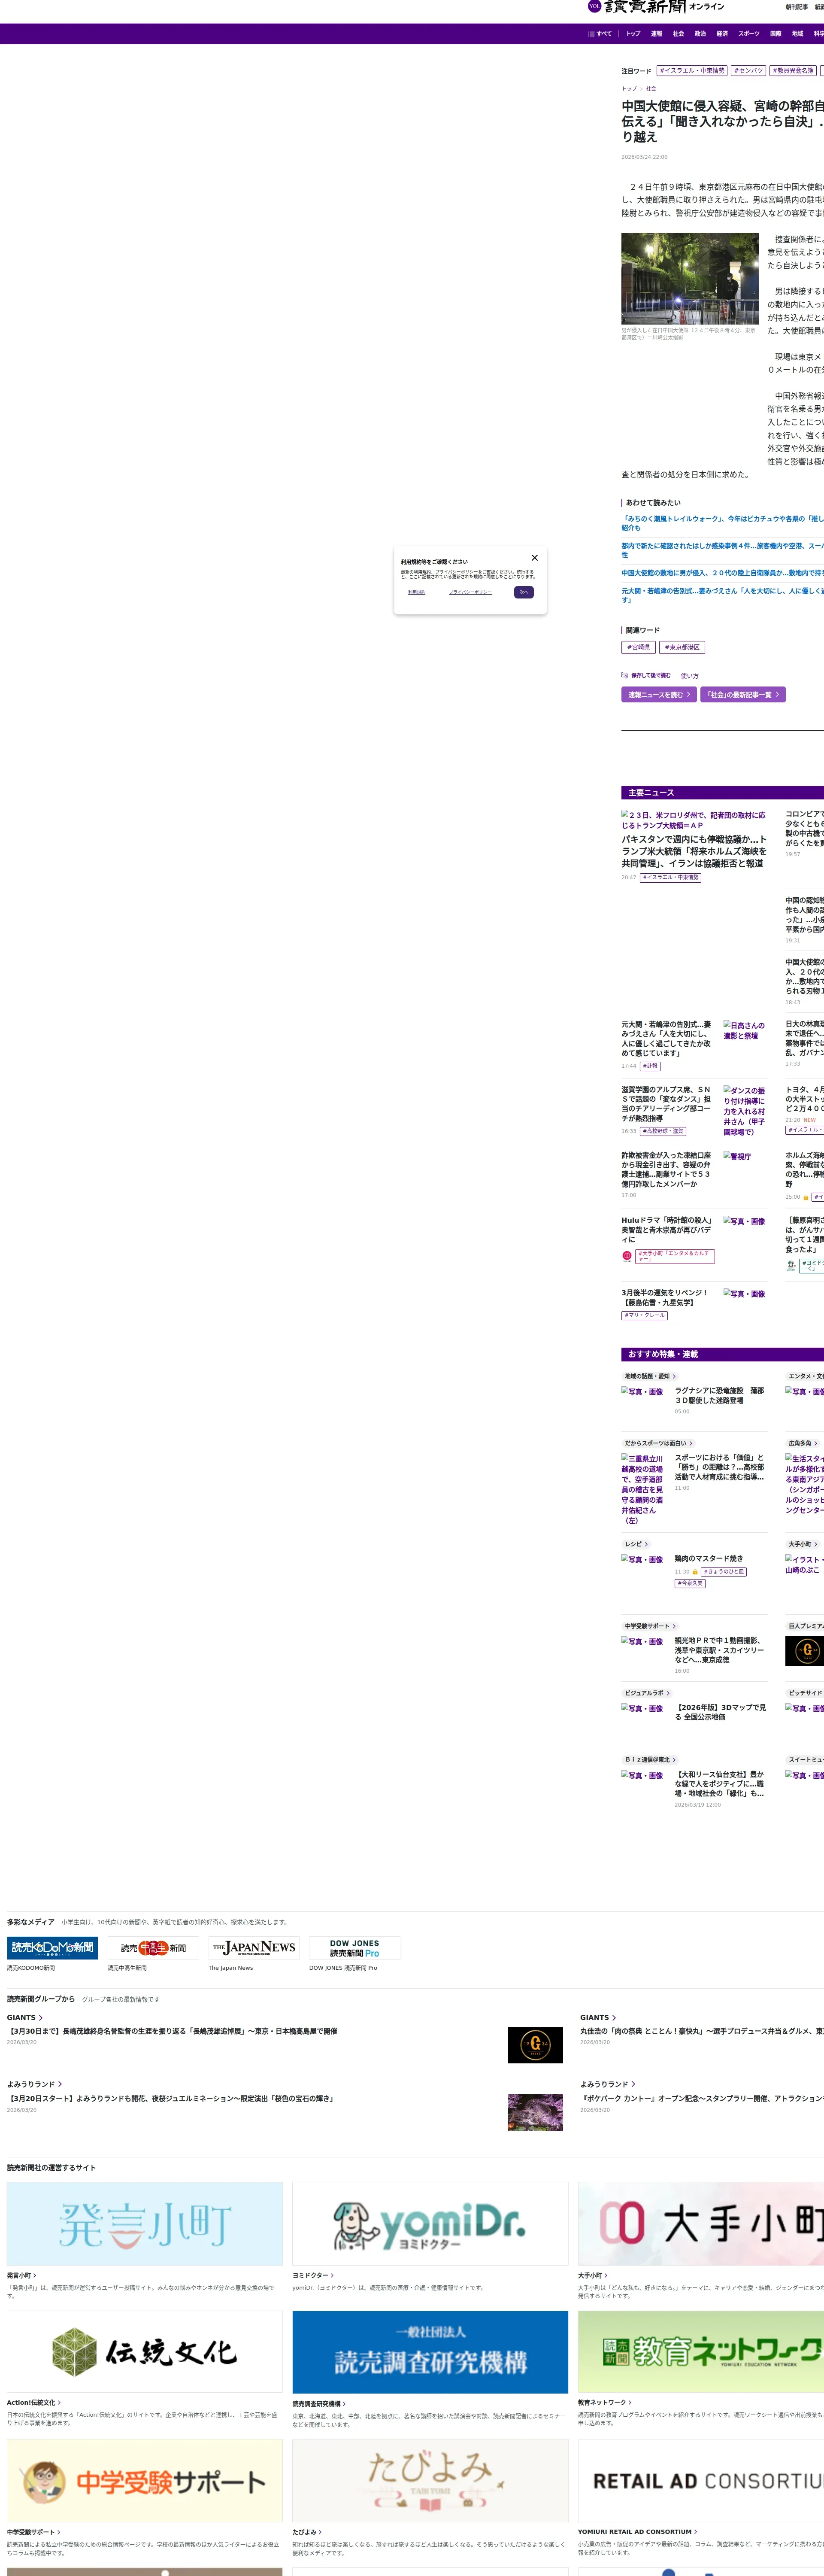Open the 滋賀学園のアルプス席 news headline
Image resolution: width=824 pixels, height=2576 pixels.
point(667,1103)
